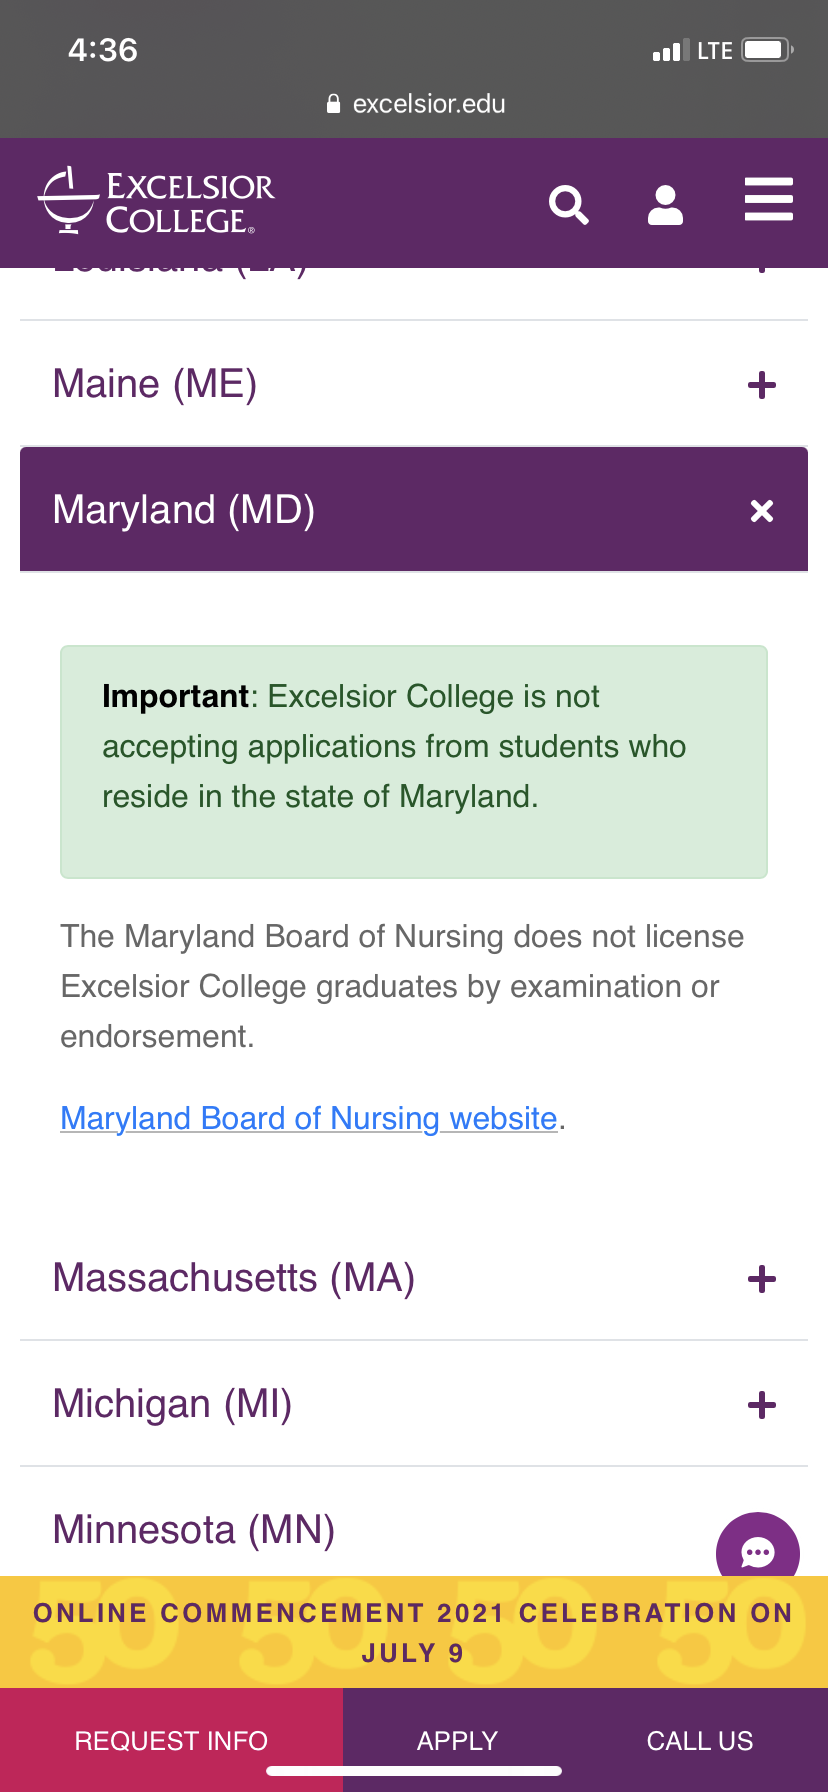Open the Minnesota (MN) accordion row
The width and height of the screenshot is (828, 1792).
pos(194,1529)
